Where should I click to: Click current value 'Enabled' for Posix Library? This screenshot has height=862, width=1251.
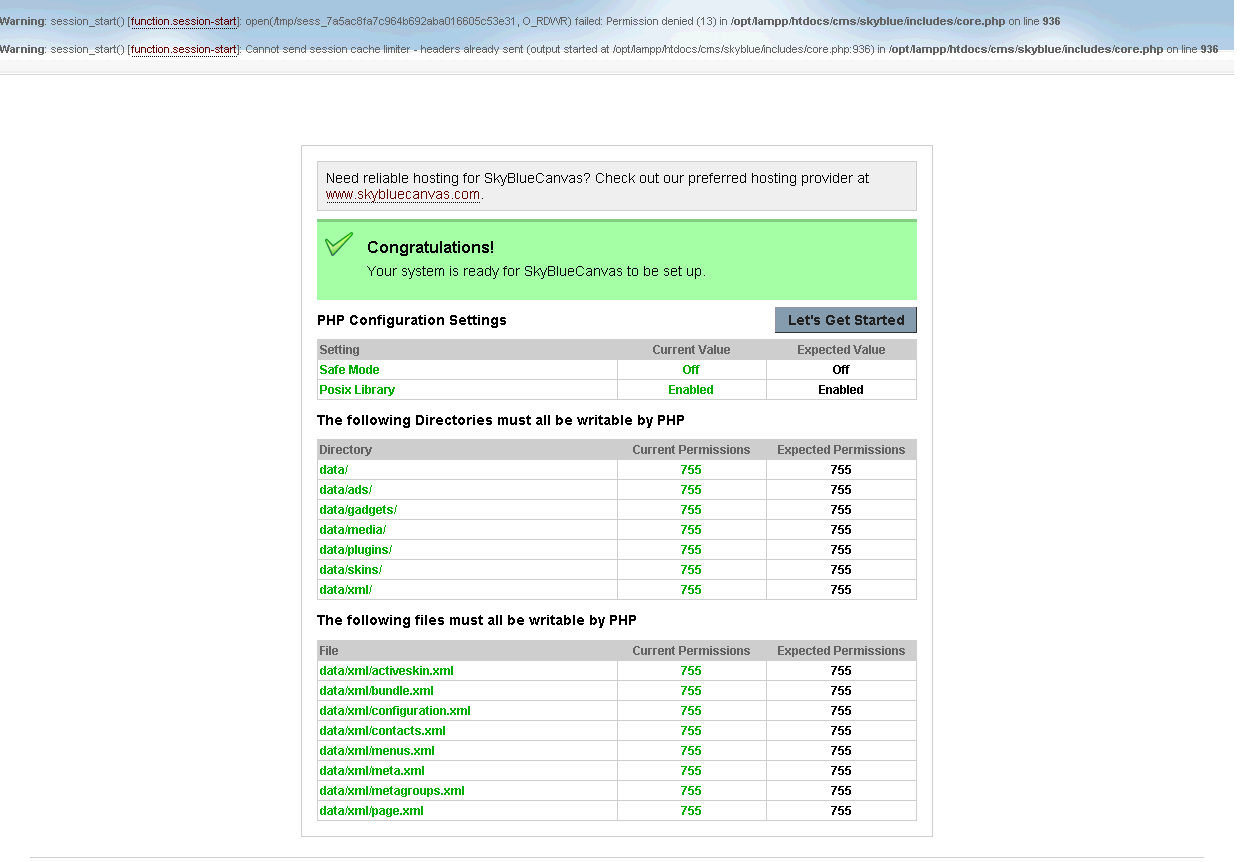coord(691,390)
